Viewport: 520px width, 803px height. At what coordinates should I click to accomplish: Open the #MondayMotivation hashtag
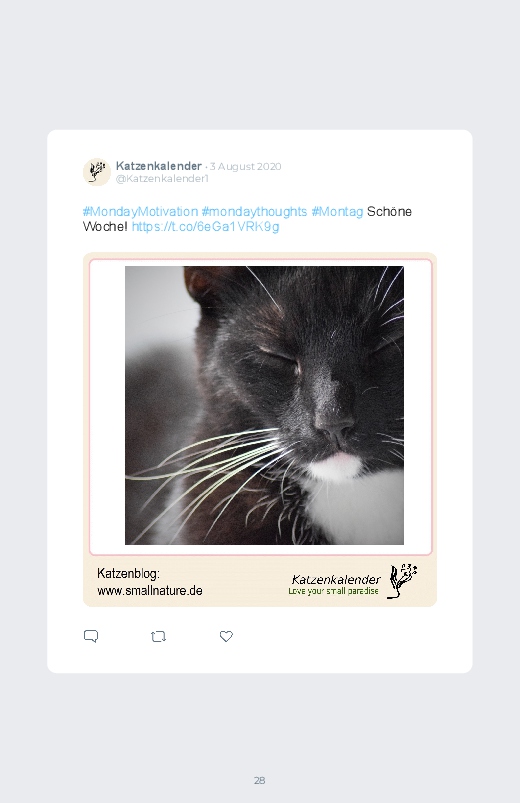[x=140, y=212]
